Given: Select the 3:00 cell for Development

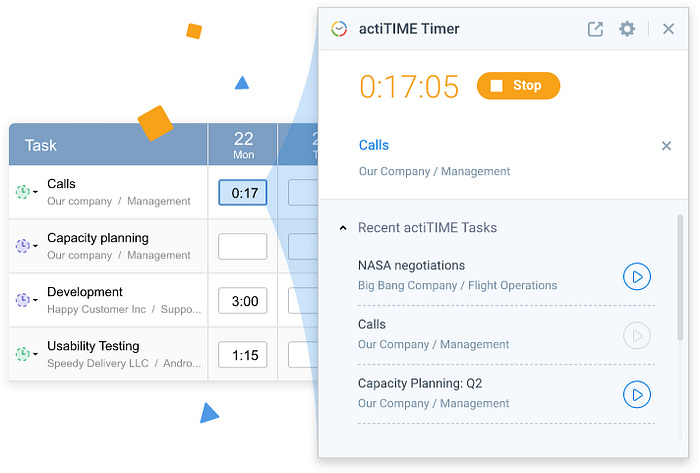Looking at the screenshot, I should point(243,301).
